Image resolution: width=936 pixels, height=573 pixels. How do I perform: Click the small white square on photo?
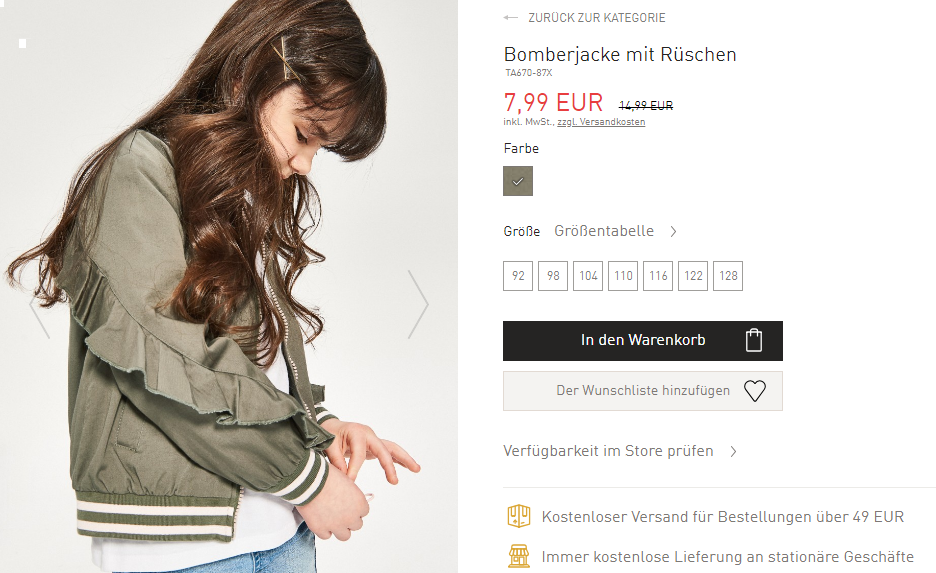(x=23, y=43)
